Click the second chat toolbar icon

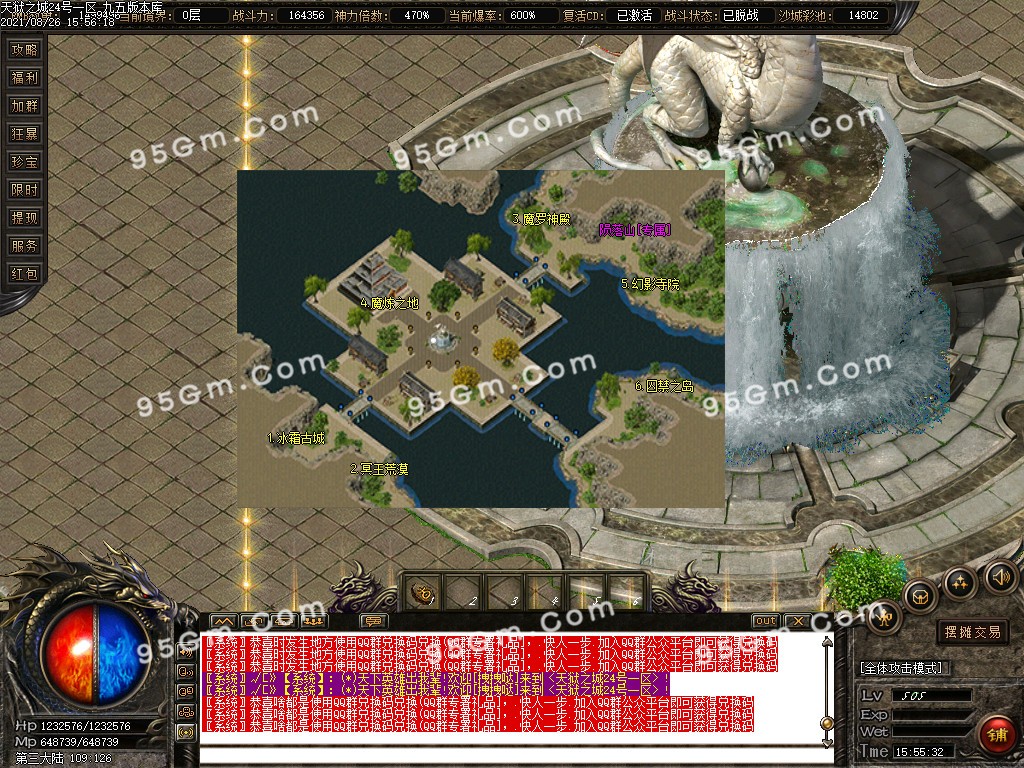tap(254, 621)
